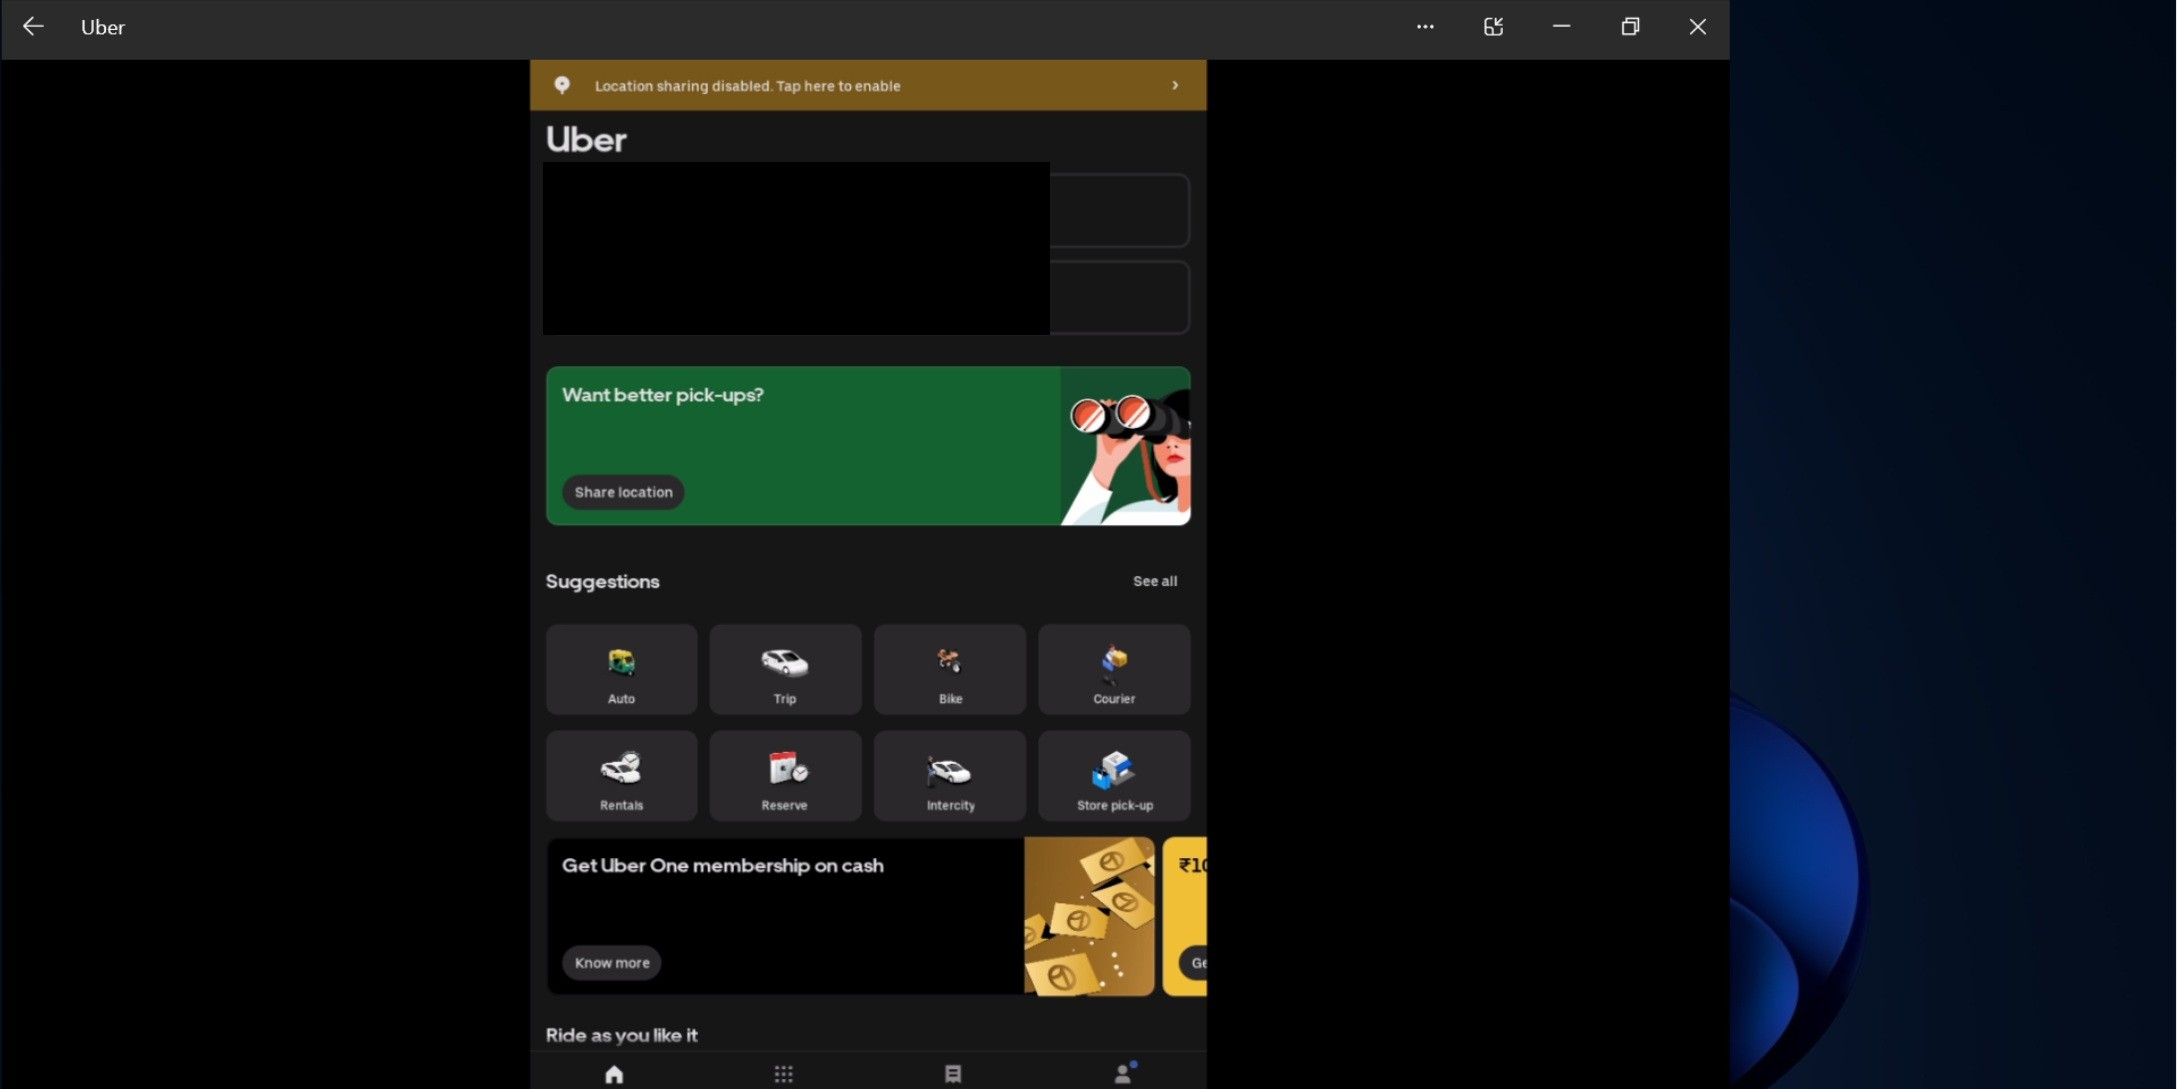
Task: Open the Store pick-up option
Action: click(1113, 776)
